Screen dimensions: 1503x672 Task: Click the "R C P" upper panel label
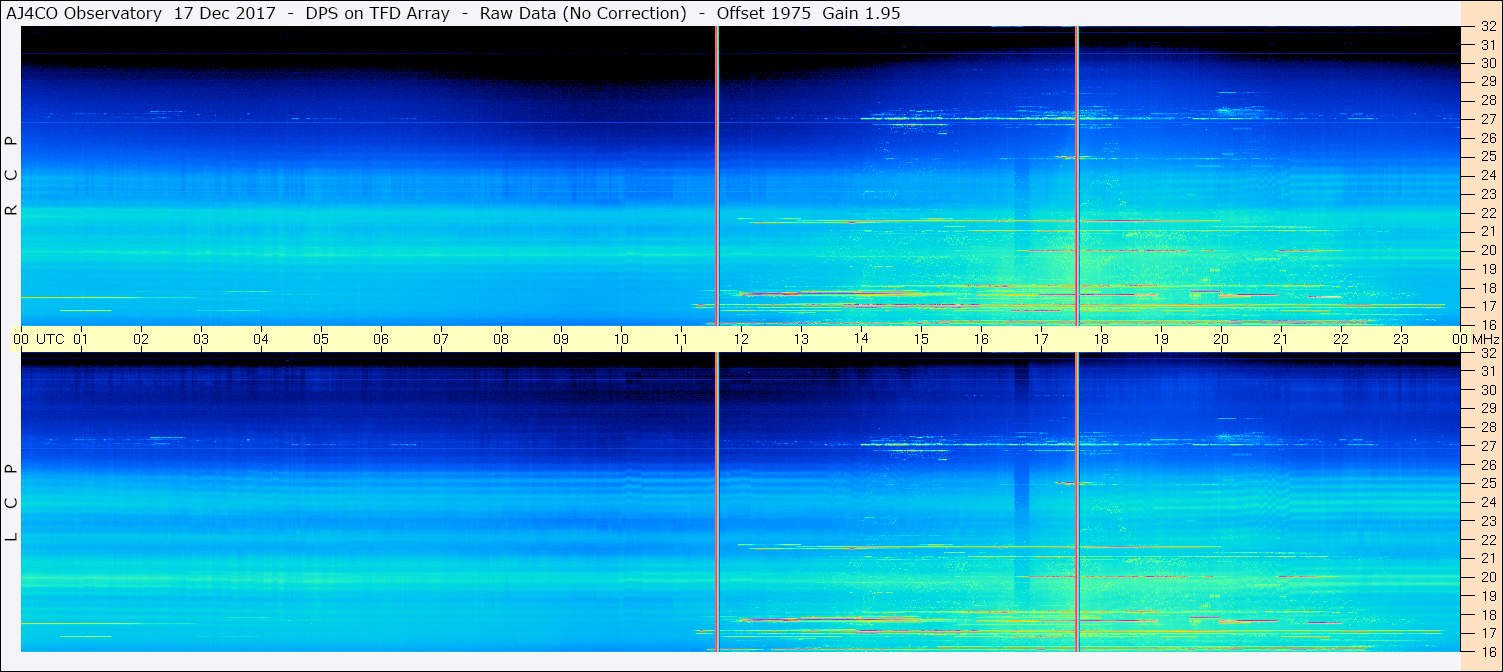pos(12,176)
